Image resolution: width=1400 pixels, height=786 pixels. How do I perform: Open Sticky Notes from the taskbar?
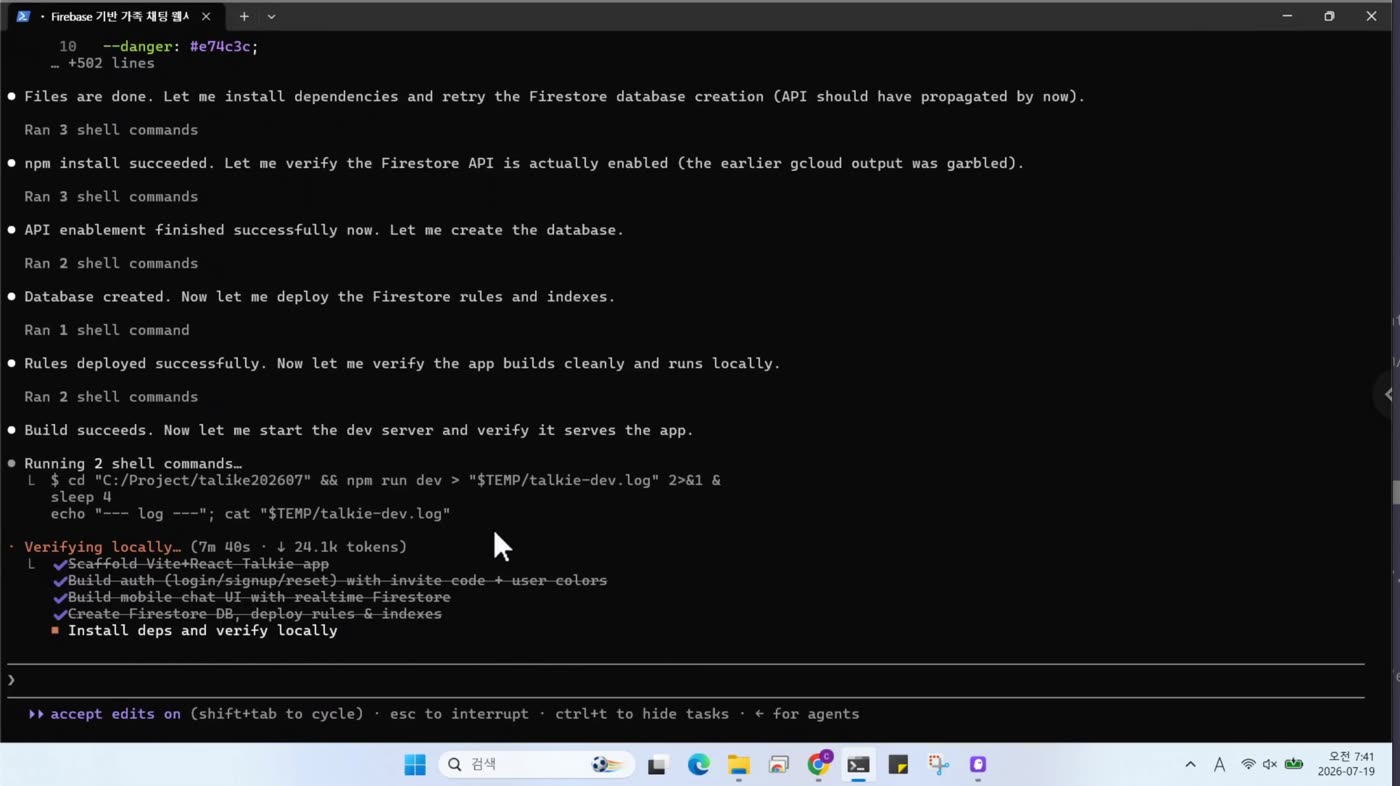(x=898, y=765)
